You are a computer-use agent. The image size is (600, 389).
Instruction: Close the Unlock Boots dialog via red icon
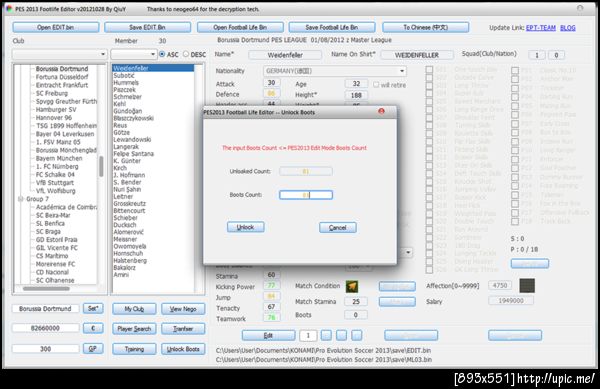[x=381, y=111]
